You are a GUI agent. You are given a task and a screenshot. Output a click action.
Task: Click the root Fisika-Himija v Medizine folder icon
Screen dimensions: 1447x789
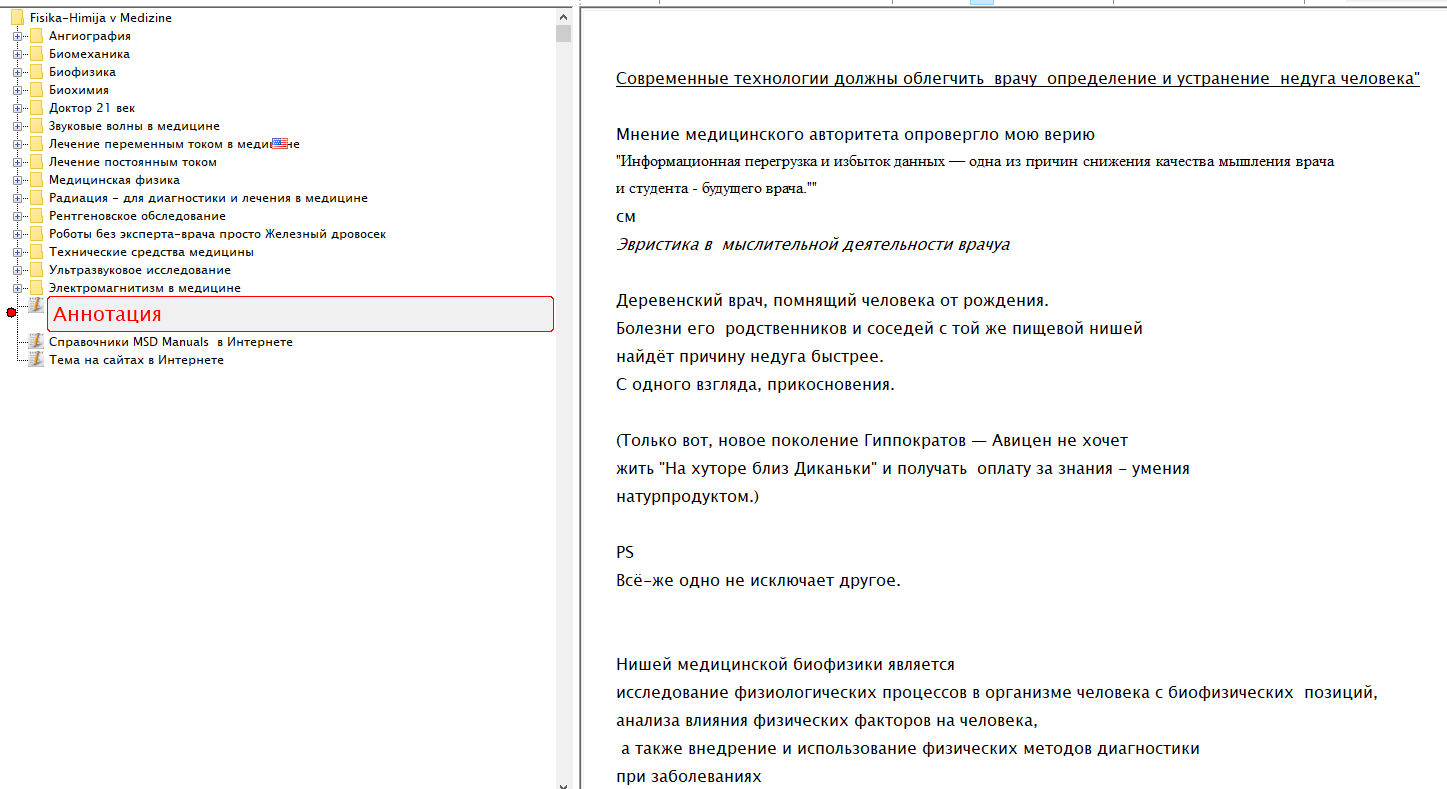[x=17, y=18]
